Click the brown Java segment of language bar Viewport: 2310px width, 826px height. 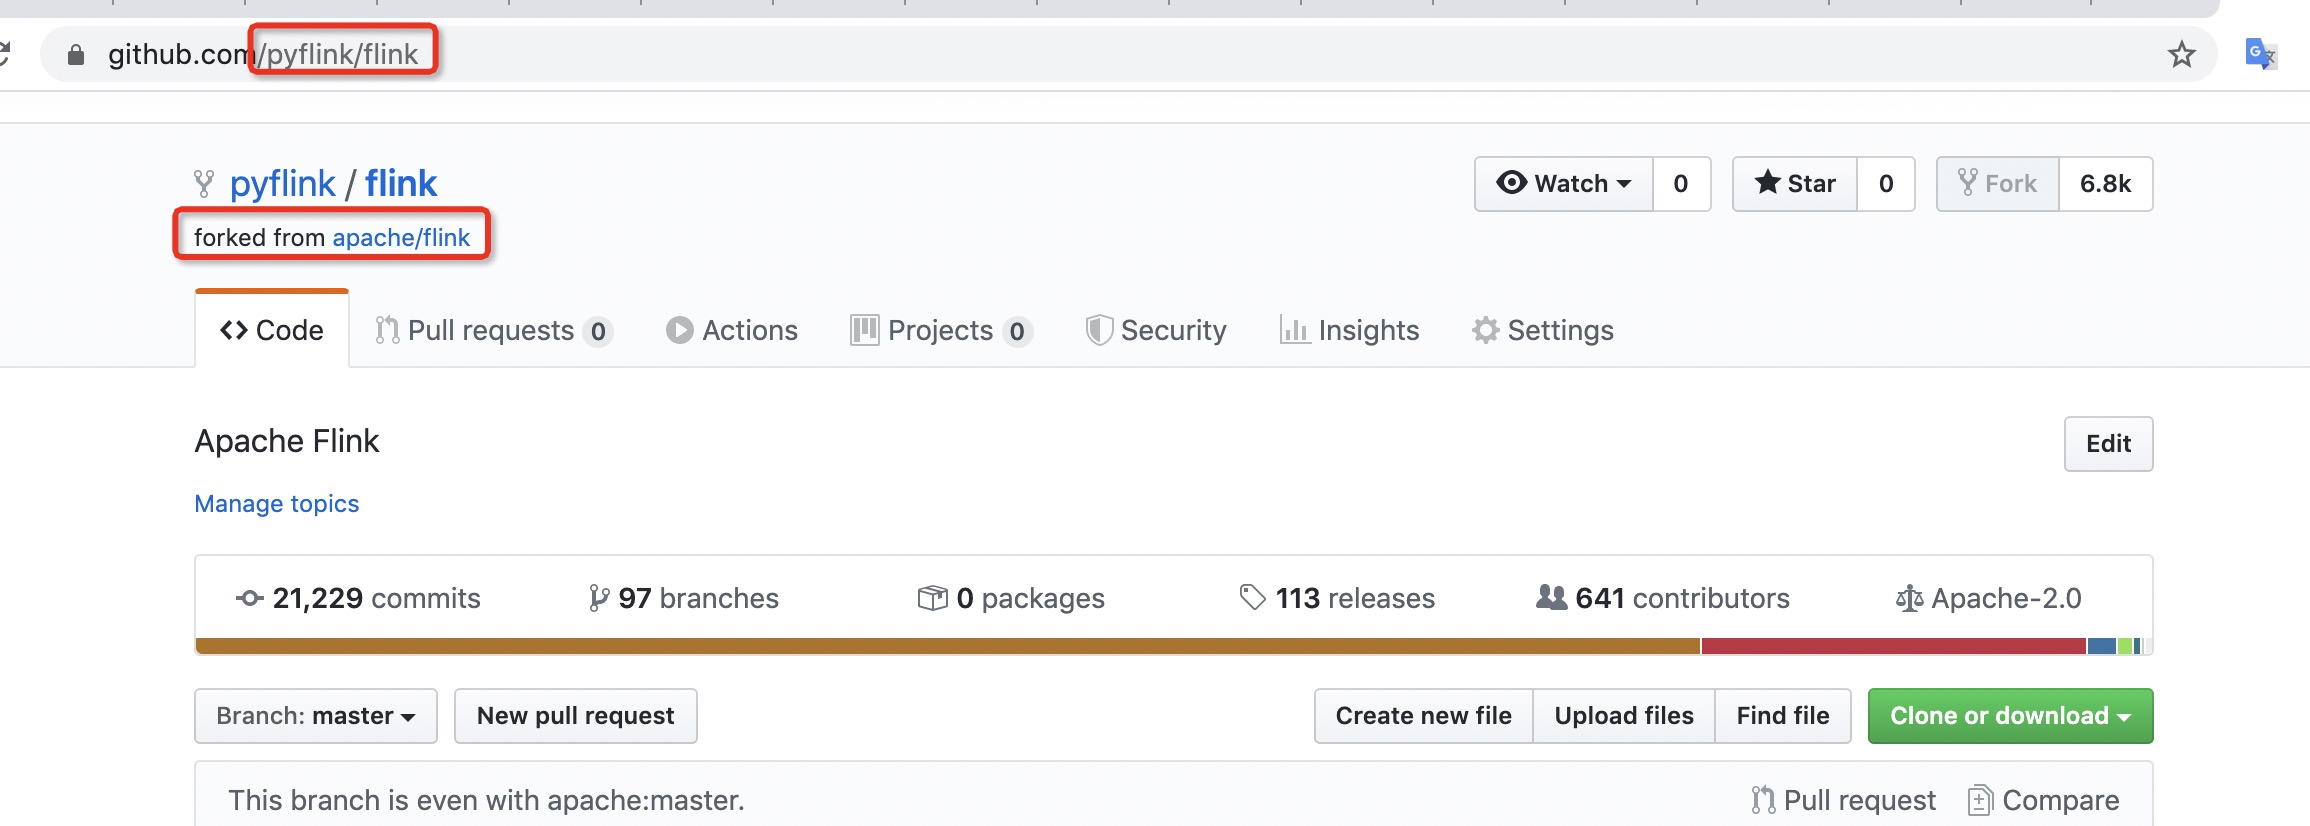pyautogui.click(x=948, y=646)
